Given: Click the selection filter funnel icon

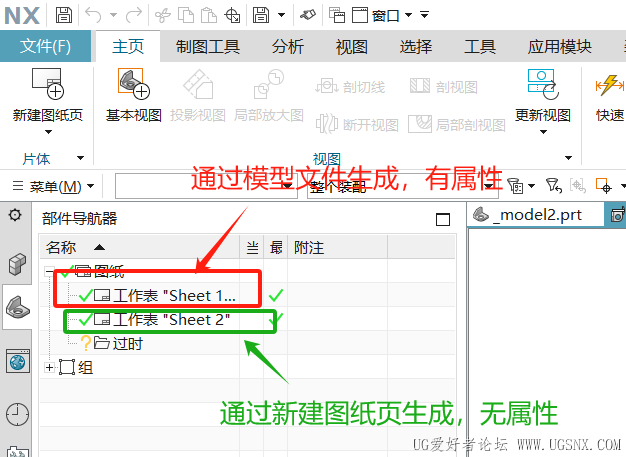Looking at the screenshot, I should point(516,186).
